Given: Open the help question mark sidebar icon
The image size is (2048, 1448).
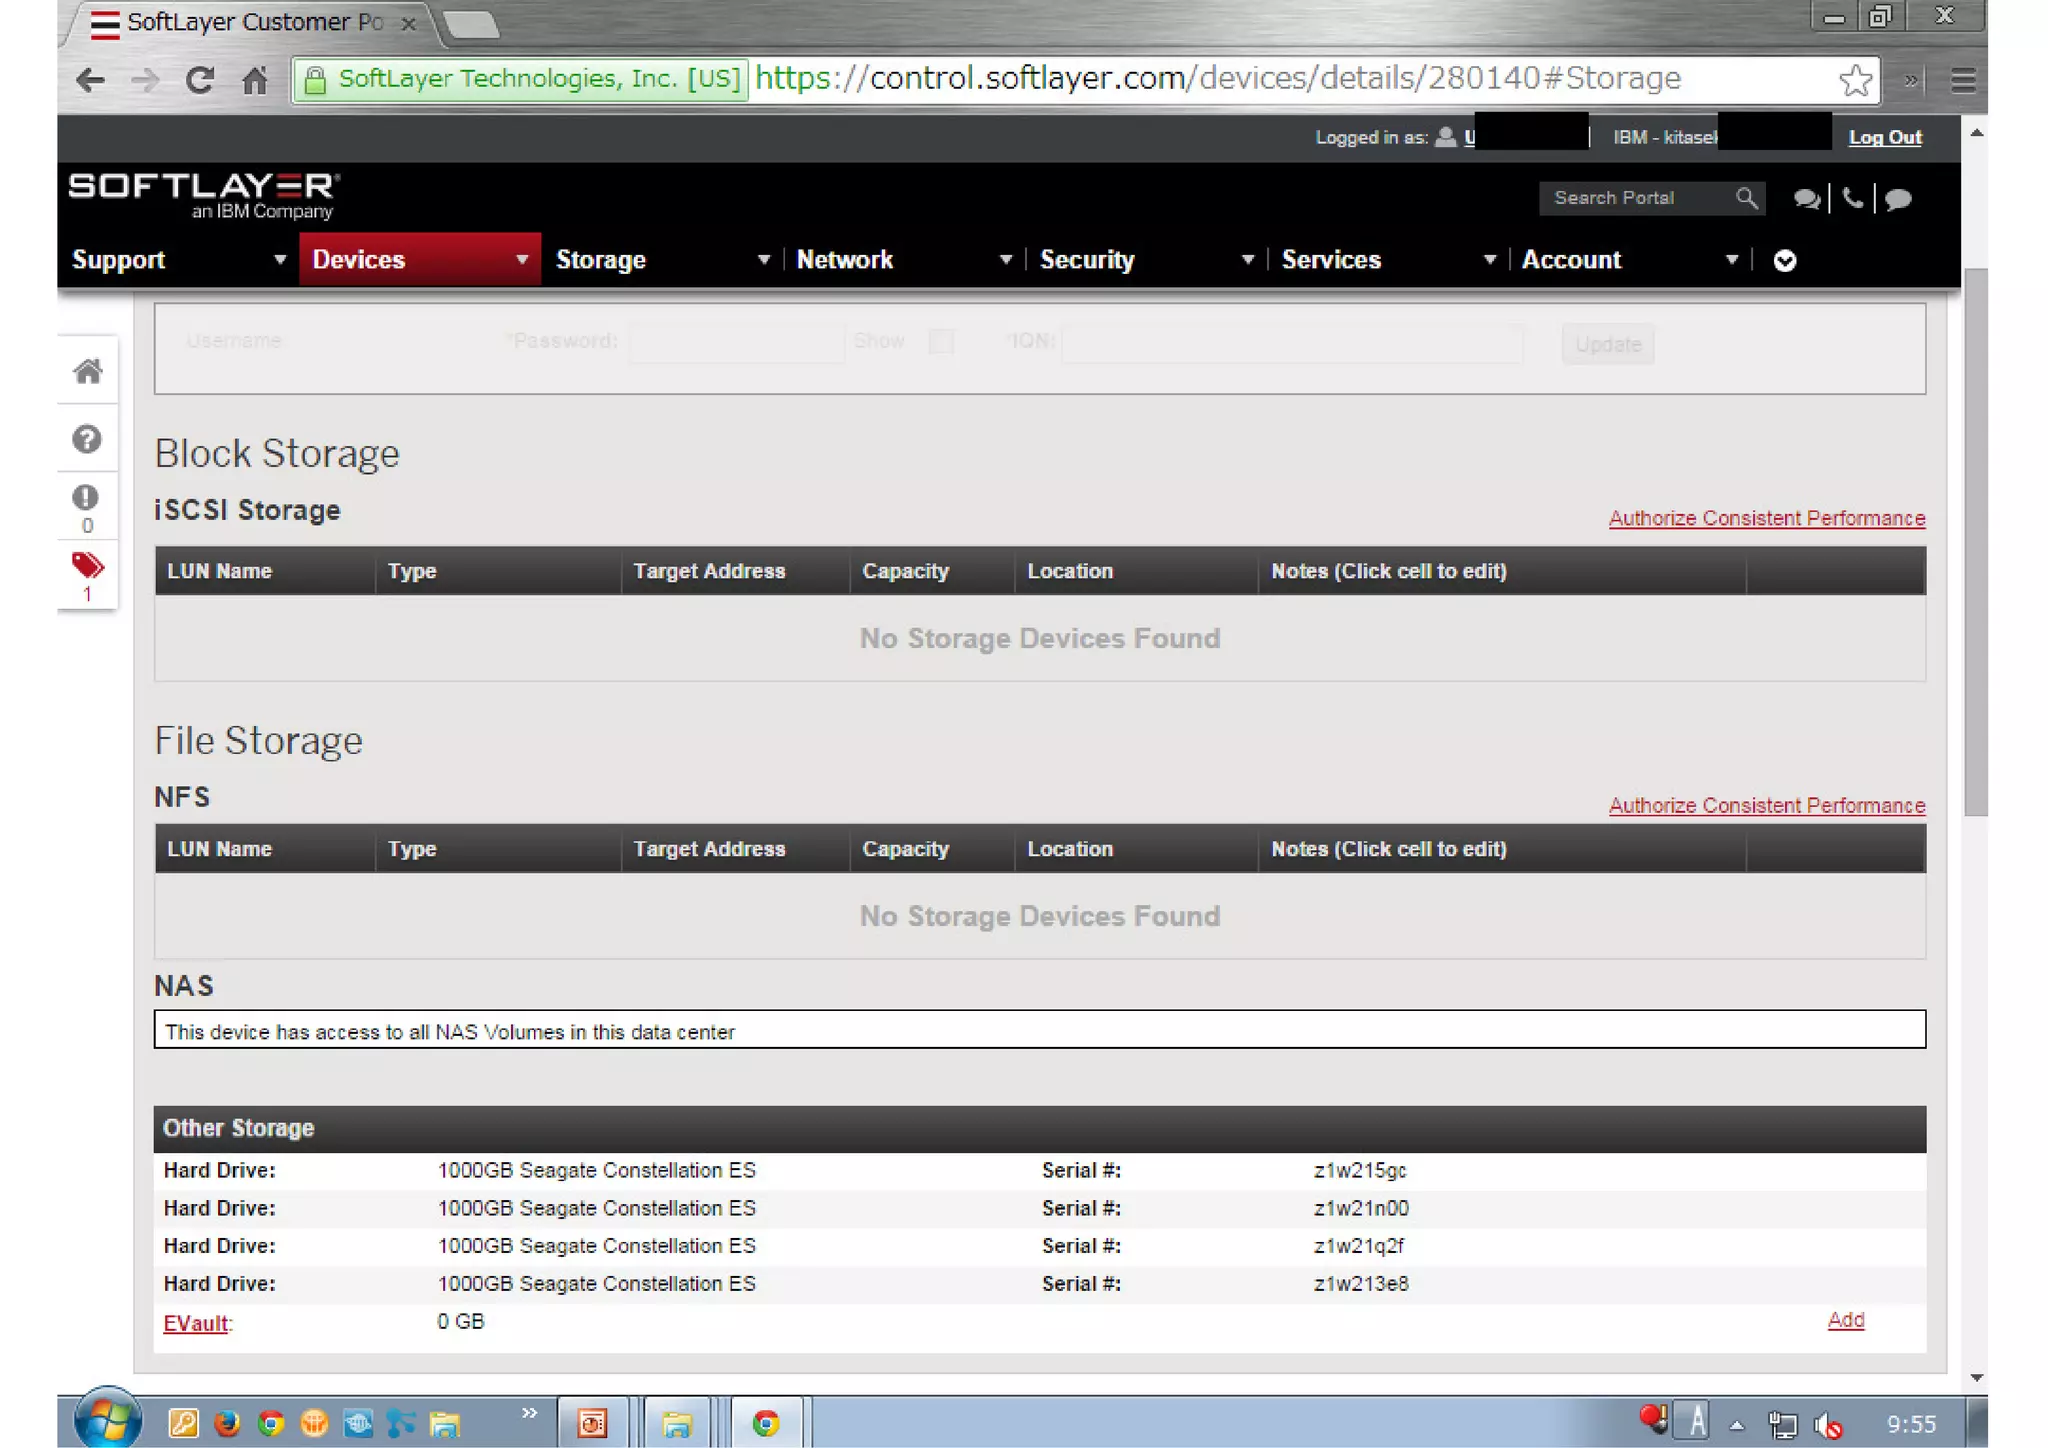Looking at the screenshot, I should 87,438.
